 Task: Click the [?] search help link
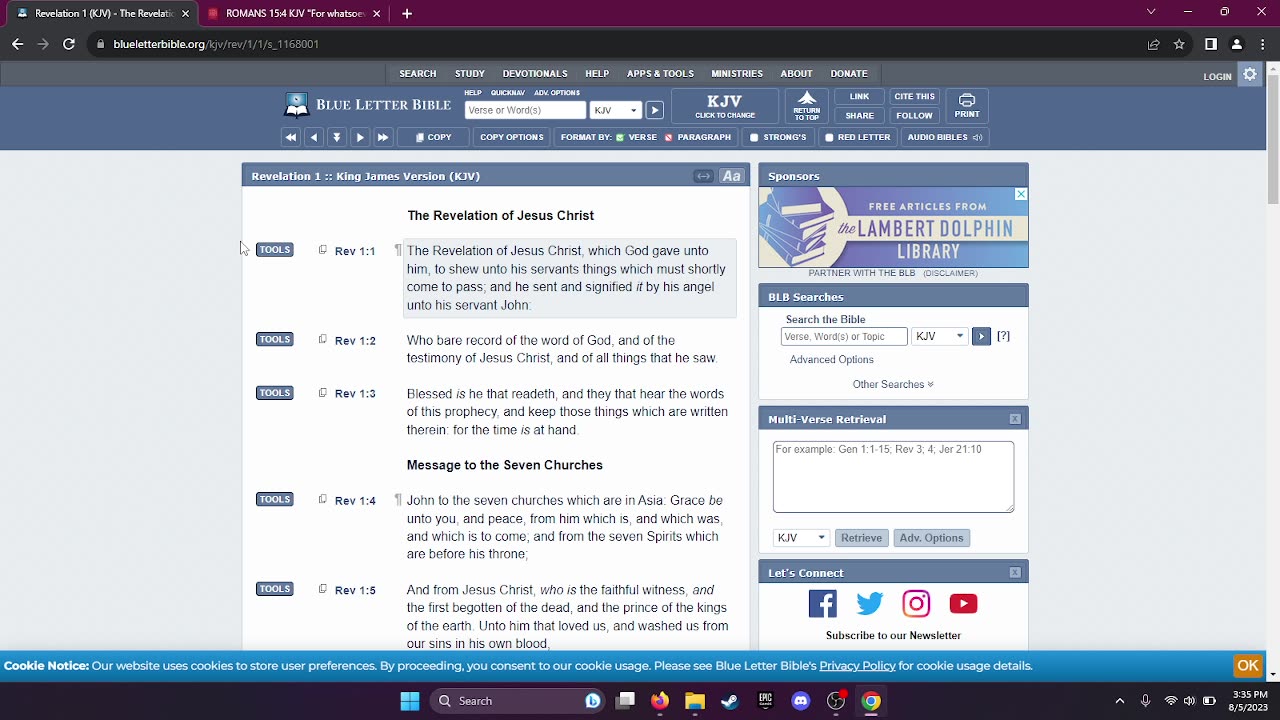1003,336
